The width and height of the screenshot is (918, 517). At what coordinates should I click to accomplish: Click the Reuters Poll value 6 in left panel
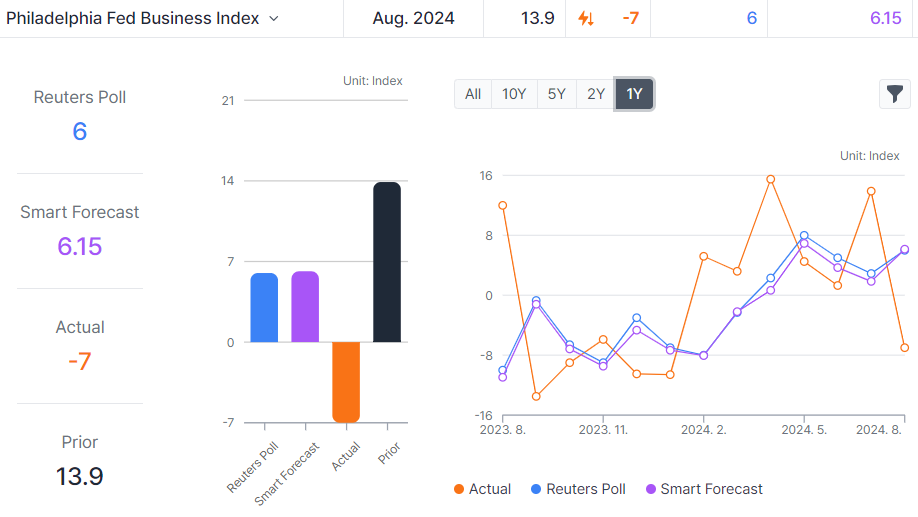click(x=80, y=131)
